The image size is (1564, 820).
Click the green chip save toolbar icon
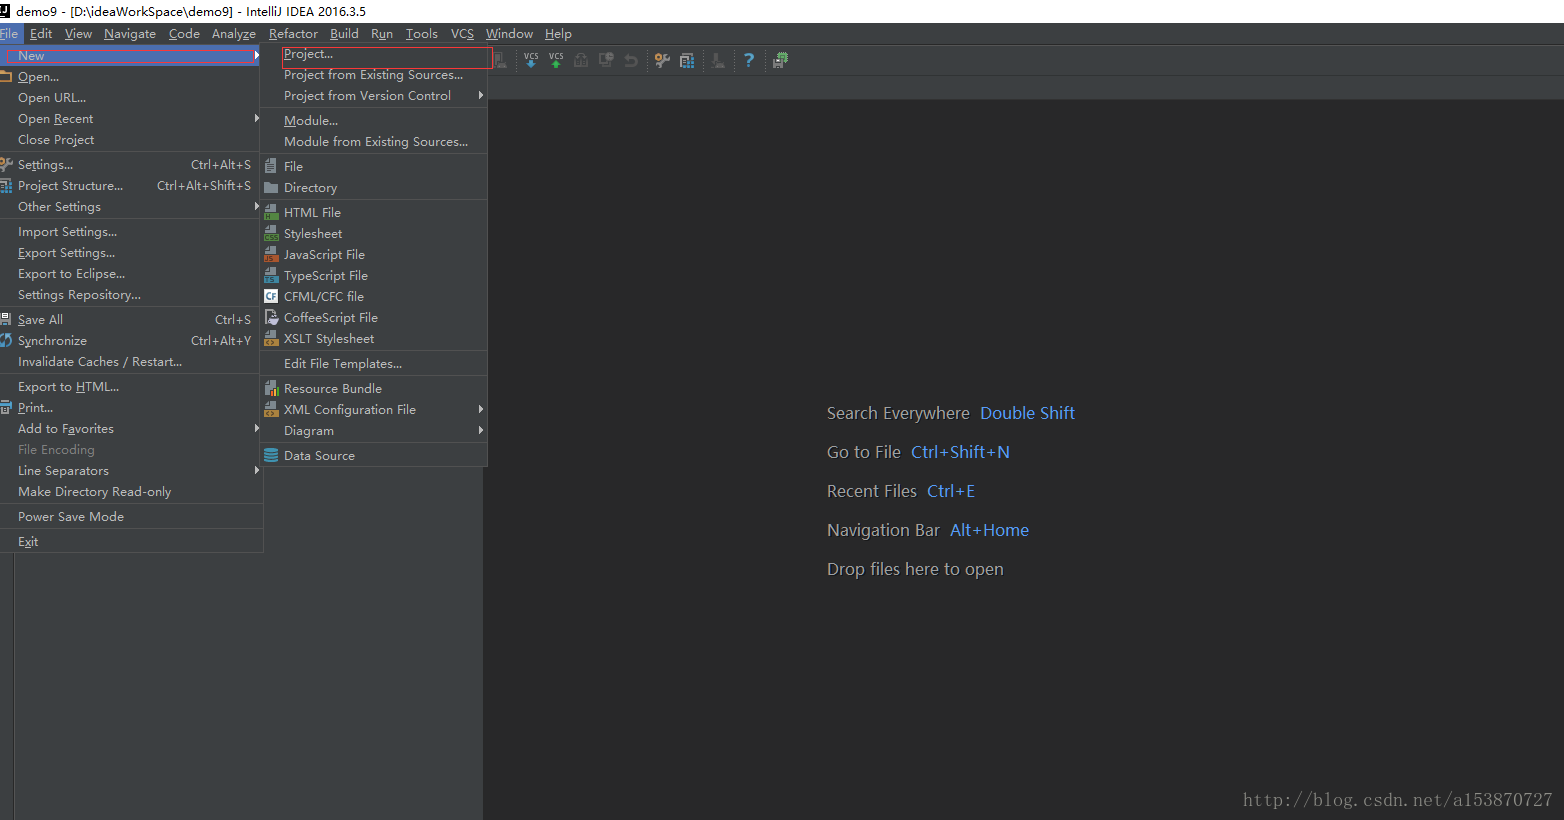click(x=780, y=60)
